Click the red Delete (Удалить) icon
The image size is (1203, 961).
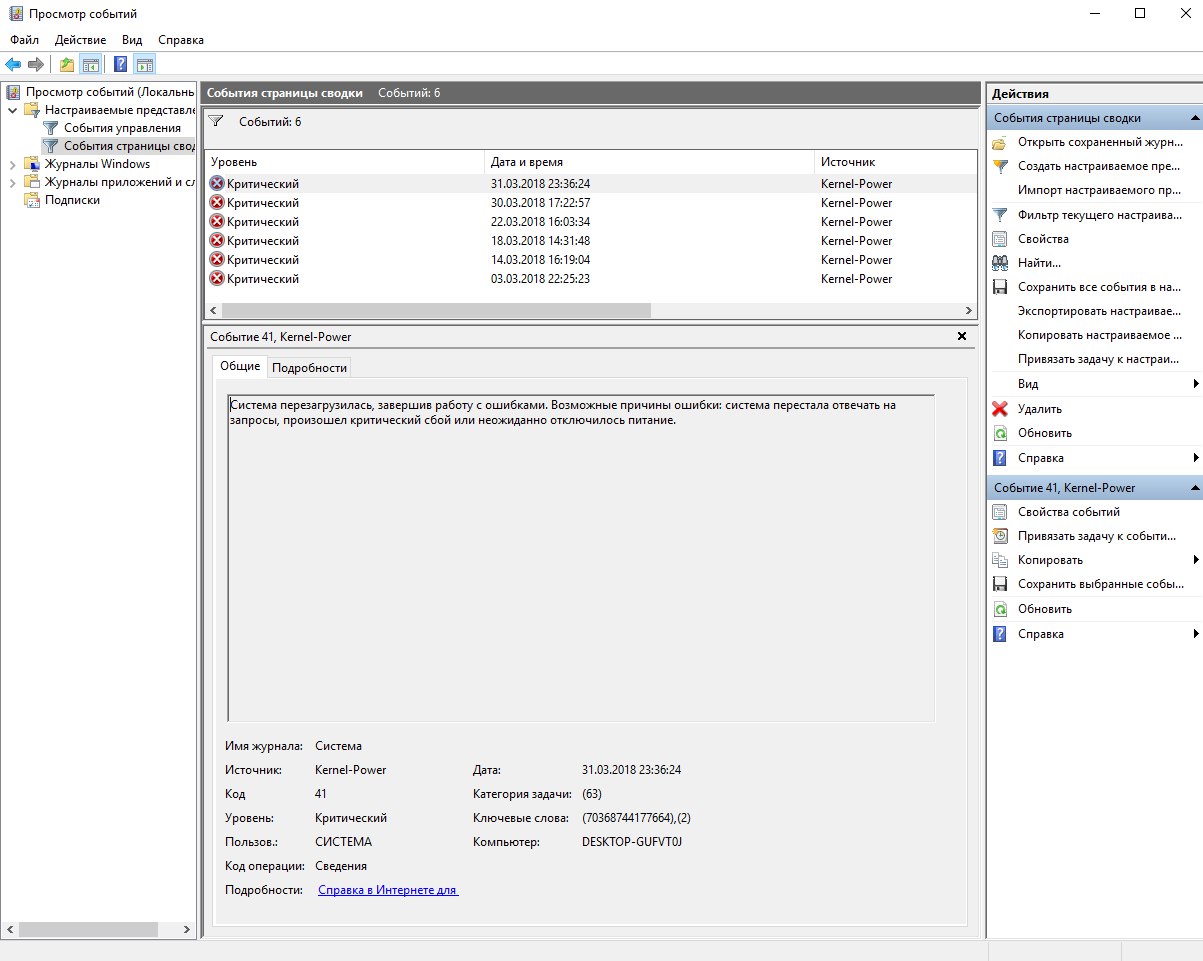point(999,409)
